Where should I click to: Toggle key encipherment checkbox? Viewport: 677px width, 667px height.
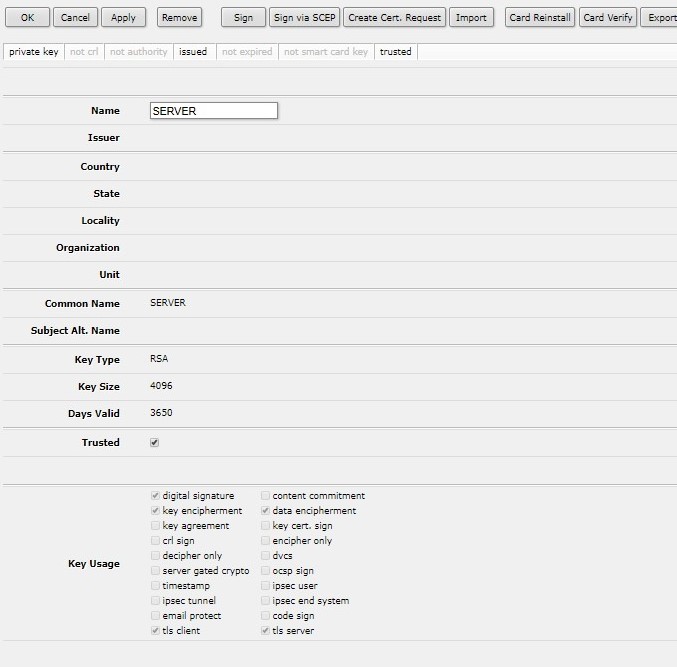pyautogui.click(x=155, y=511)
